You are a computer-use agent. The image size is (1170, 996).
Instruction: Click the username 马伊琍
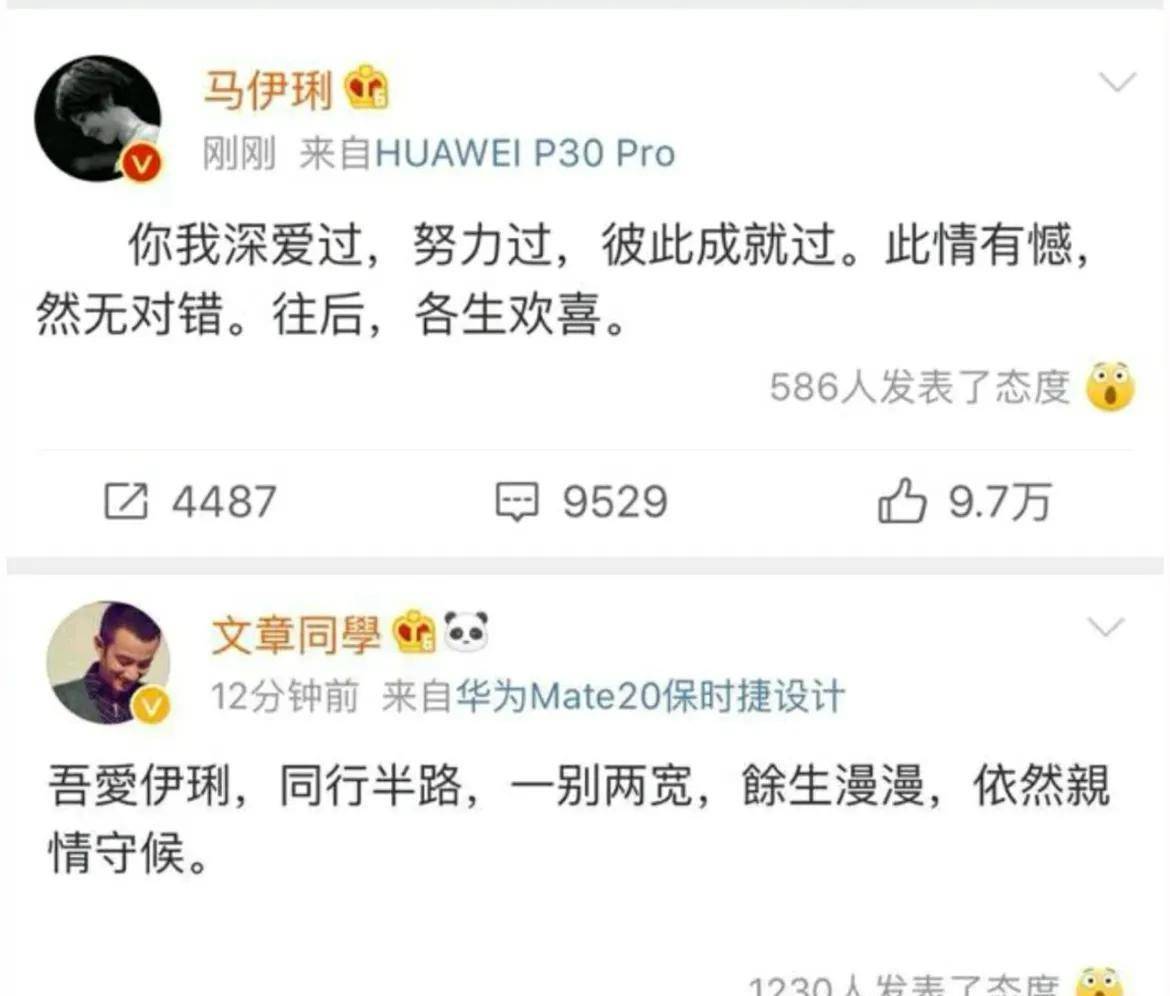(268, 90)
